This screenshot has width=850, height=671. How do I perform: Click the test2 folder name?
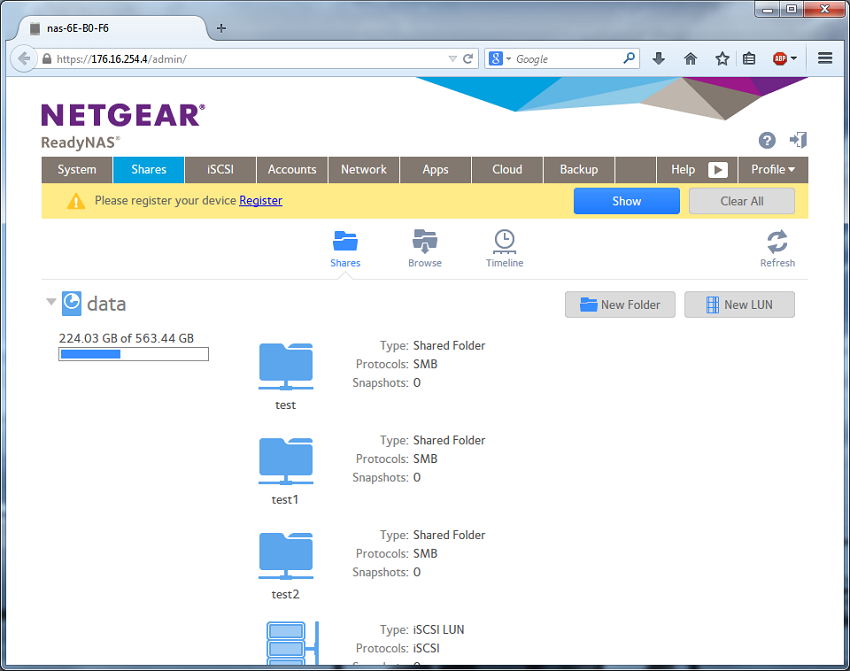(x=285, y=595)
